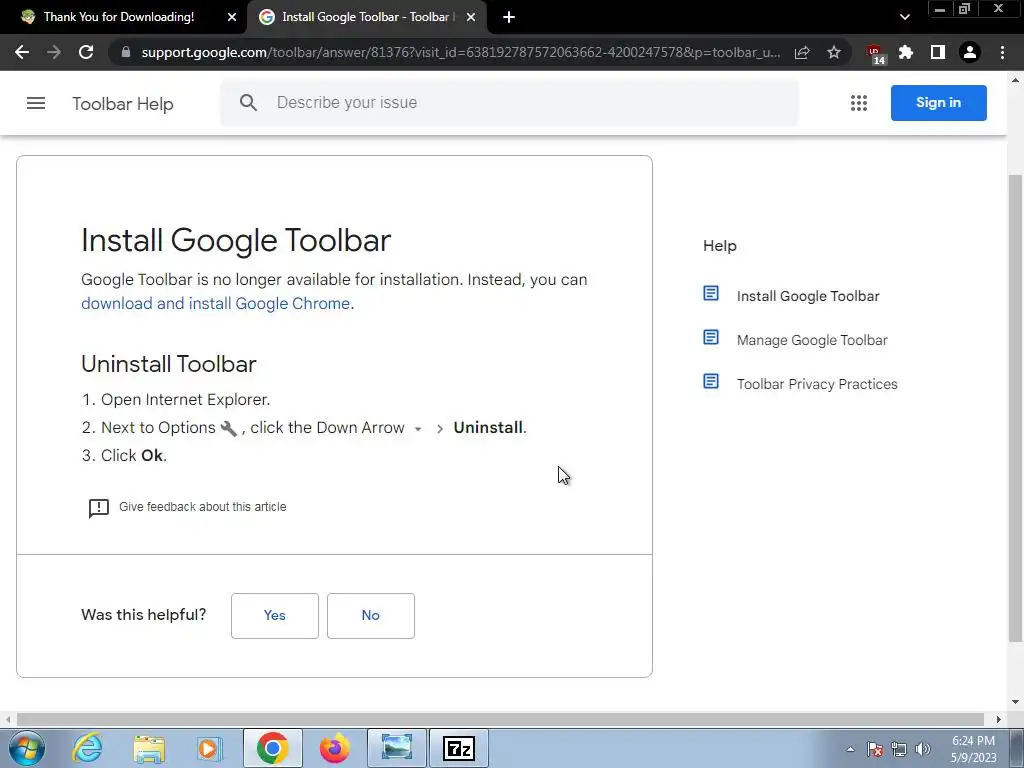Click the network tray icon

tap(899, 750)
